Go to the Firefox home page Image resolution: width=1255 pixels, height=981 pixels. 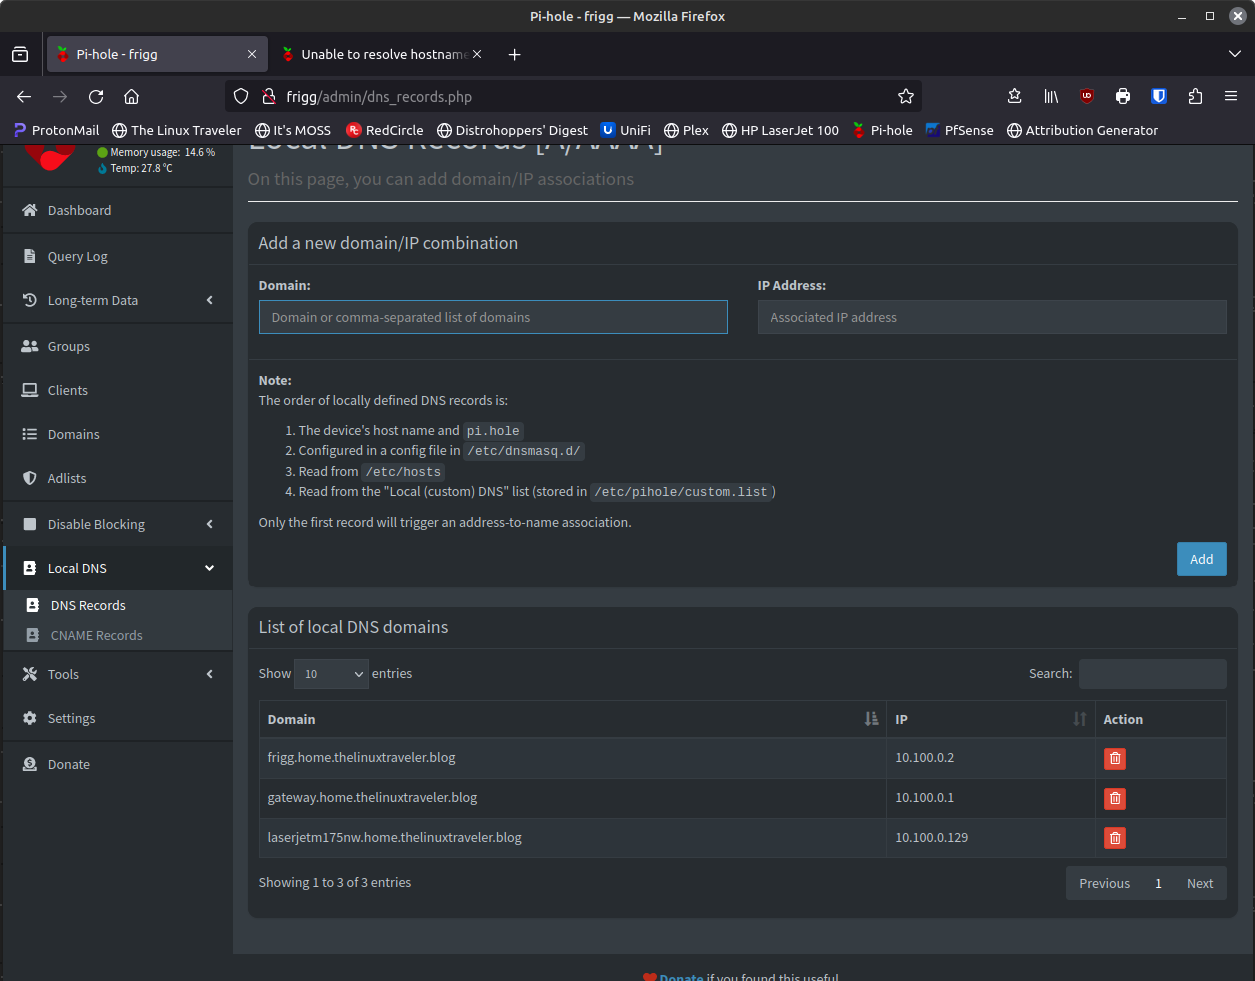coord(131,97)
